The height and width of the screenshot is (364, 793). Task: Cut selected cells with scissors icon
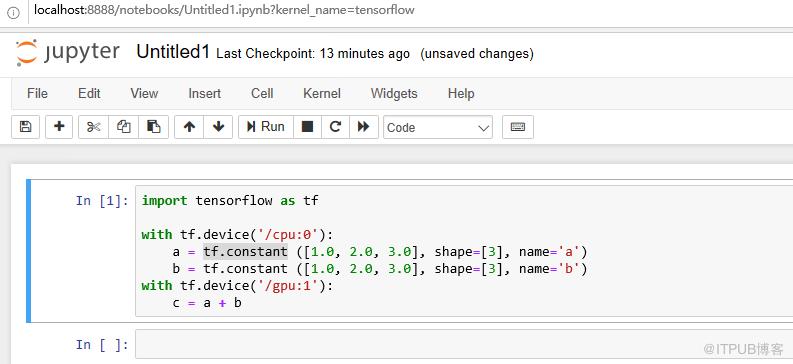(94, 127)
